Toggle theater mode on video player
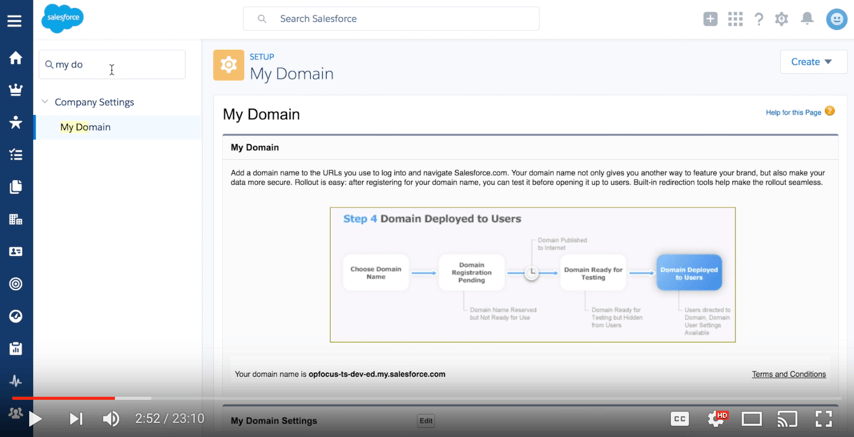854x437 pixels. tap(752, 419)
